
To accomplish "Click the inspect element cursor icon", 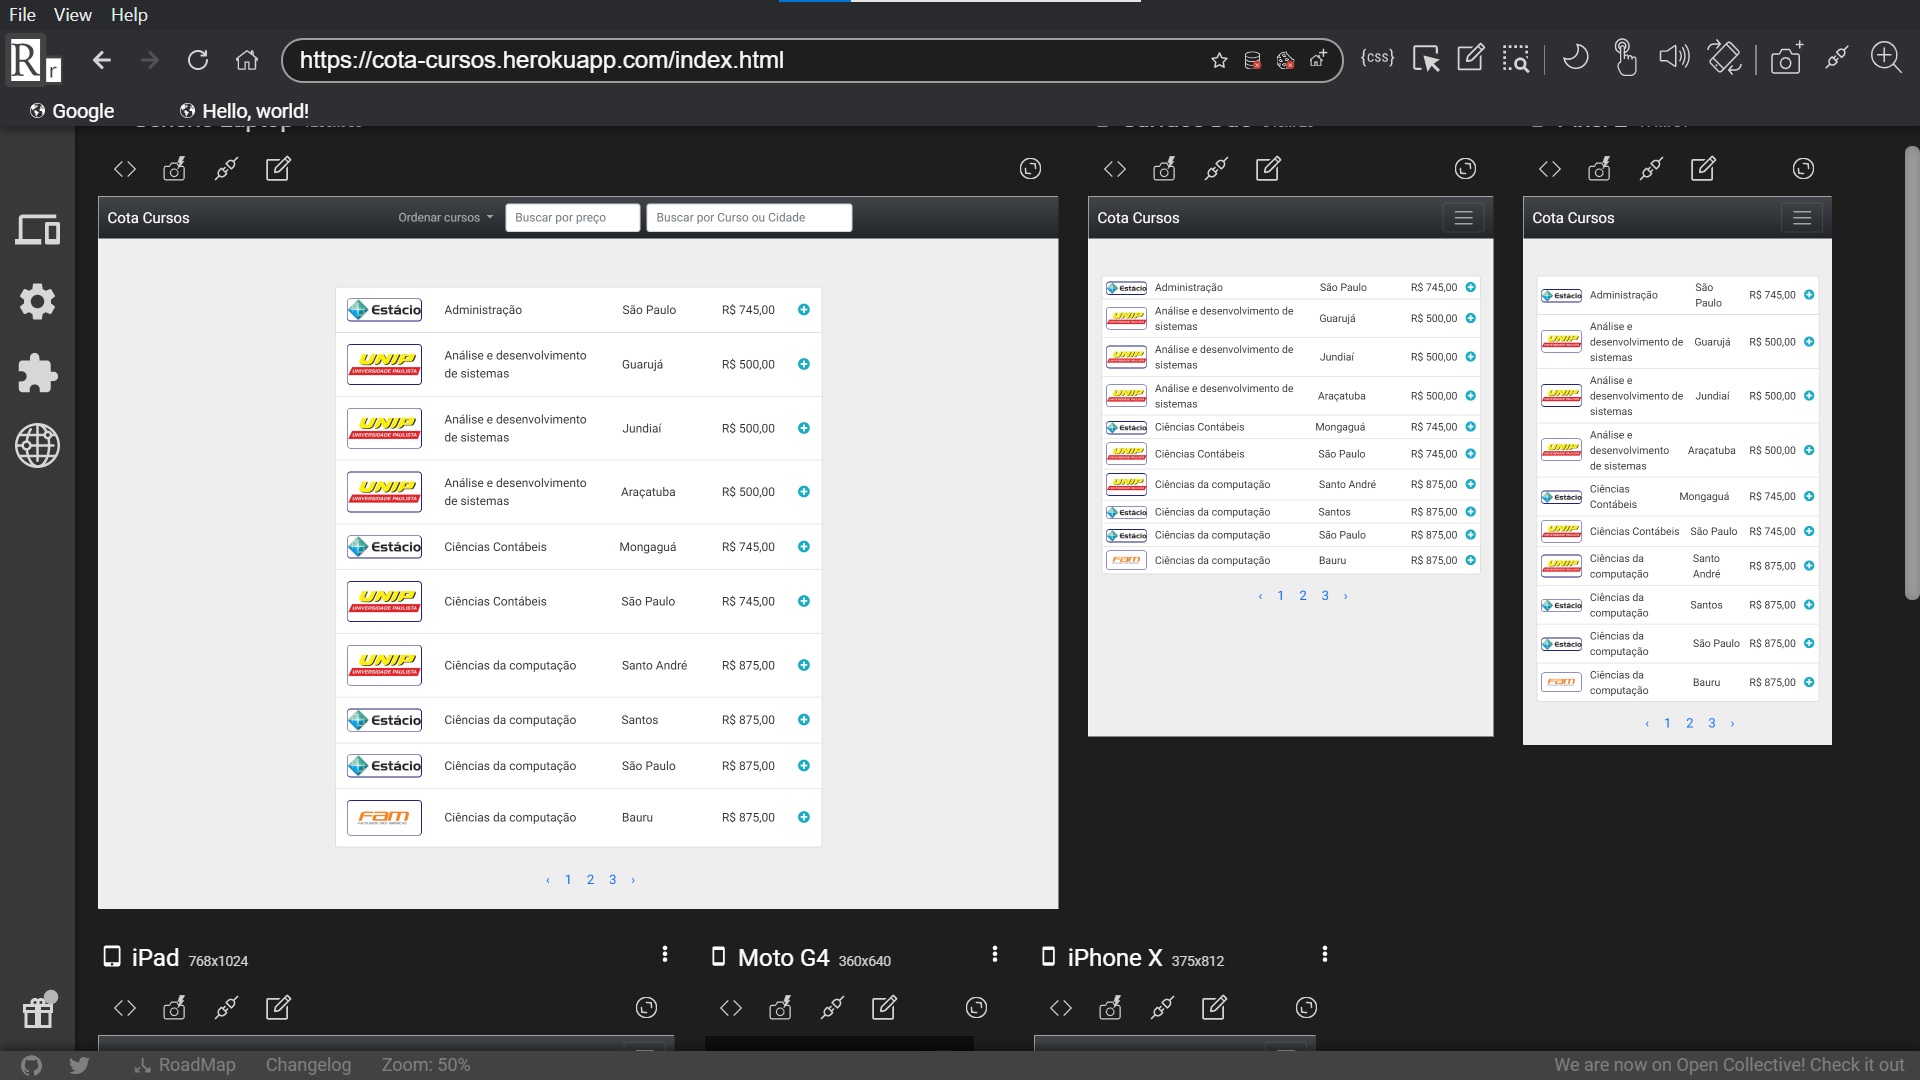I will pos(1426,59).
